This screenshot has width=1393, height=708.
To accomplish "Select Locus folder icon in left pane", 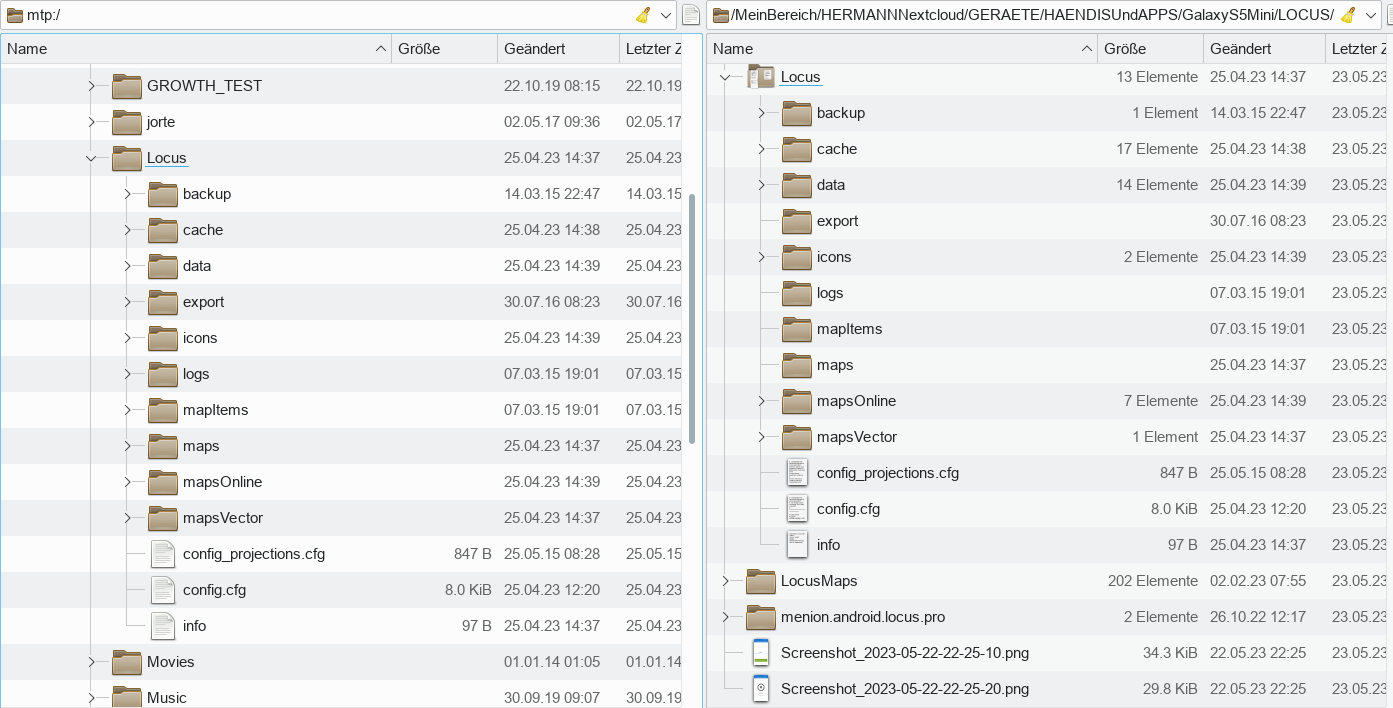I will point(127,158).
